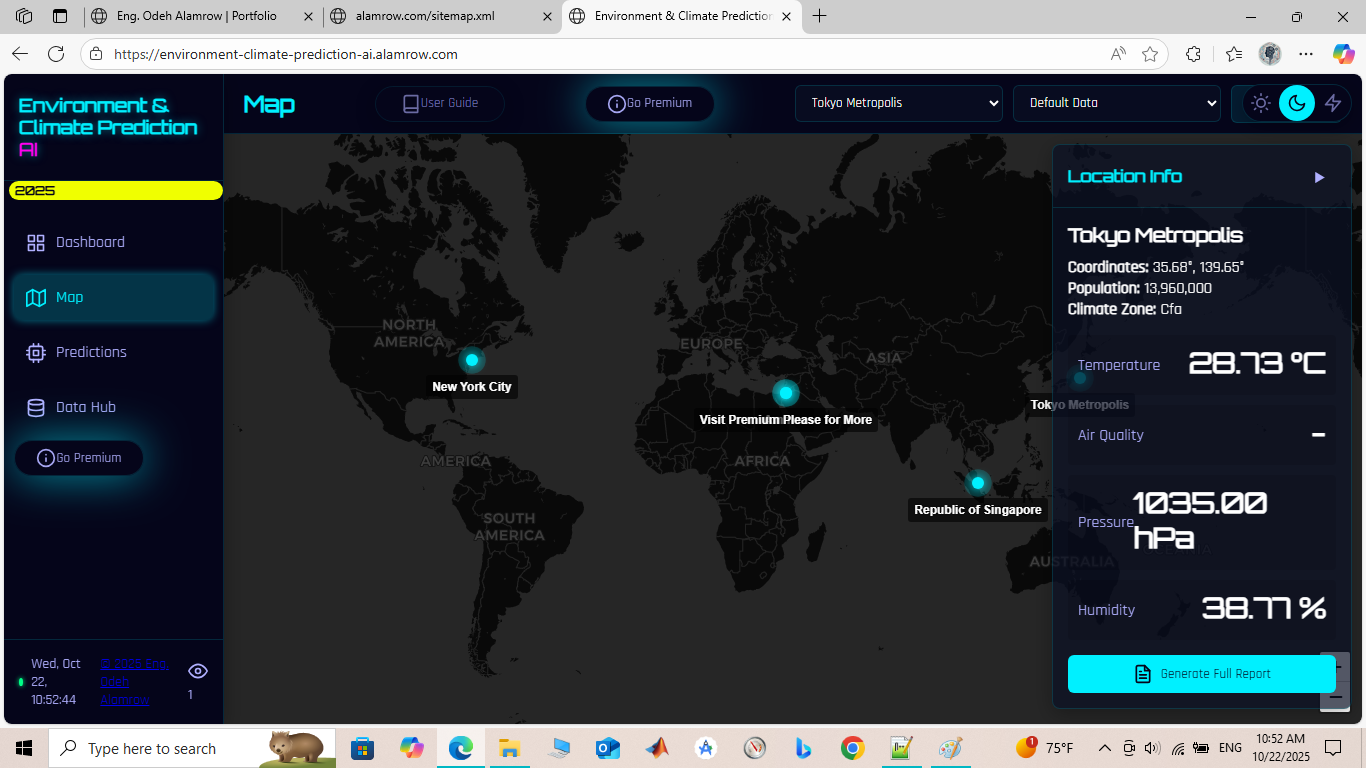This screenshot has height=768, width=1366.
Task: Enable the lightning bolt theme mode
Action: click(1333, 103)
